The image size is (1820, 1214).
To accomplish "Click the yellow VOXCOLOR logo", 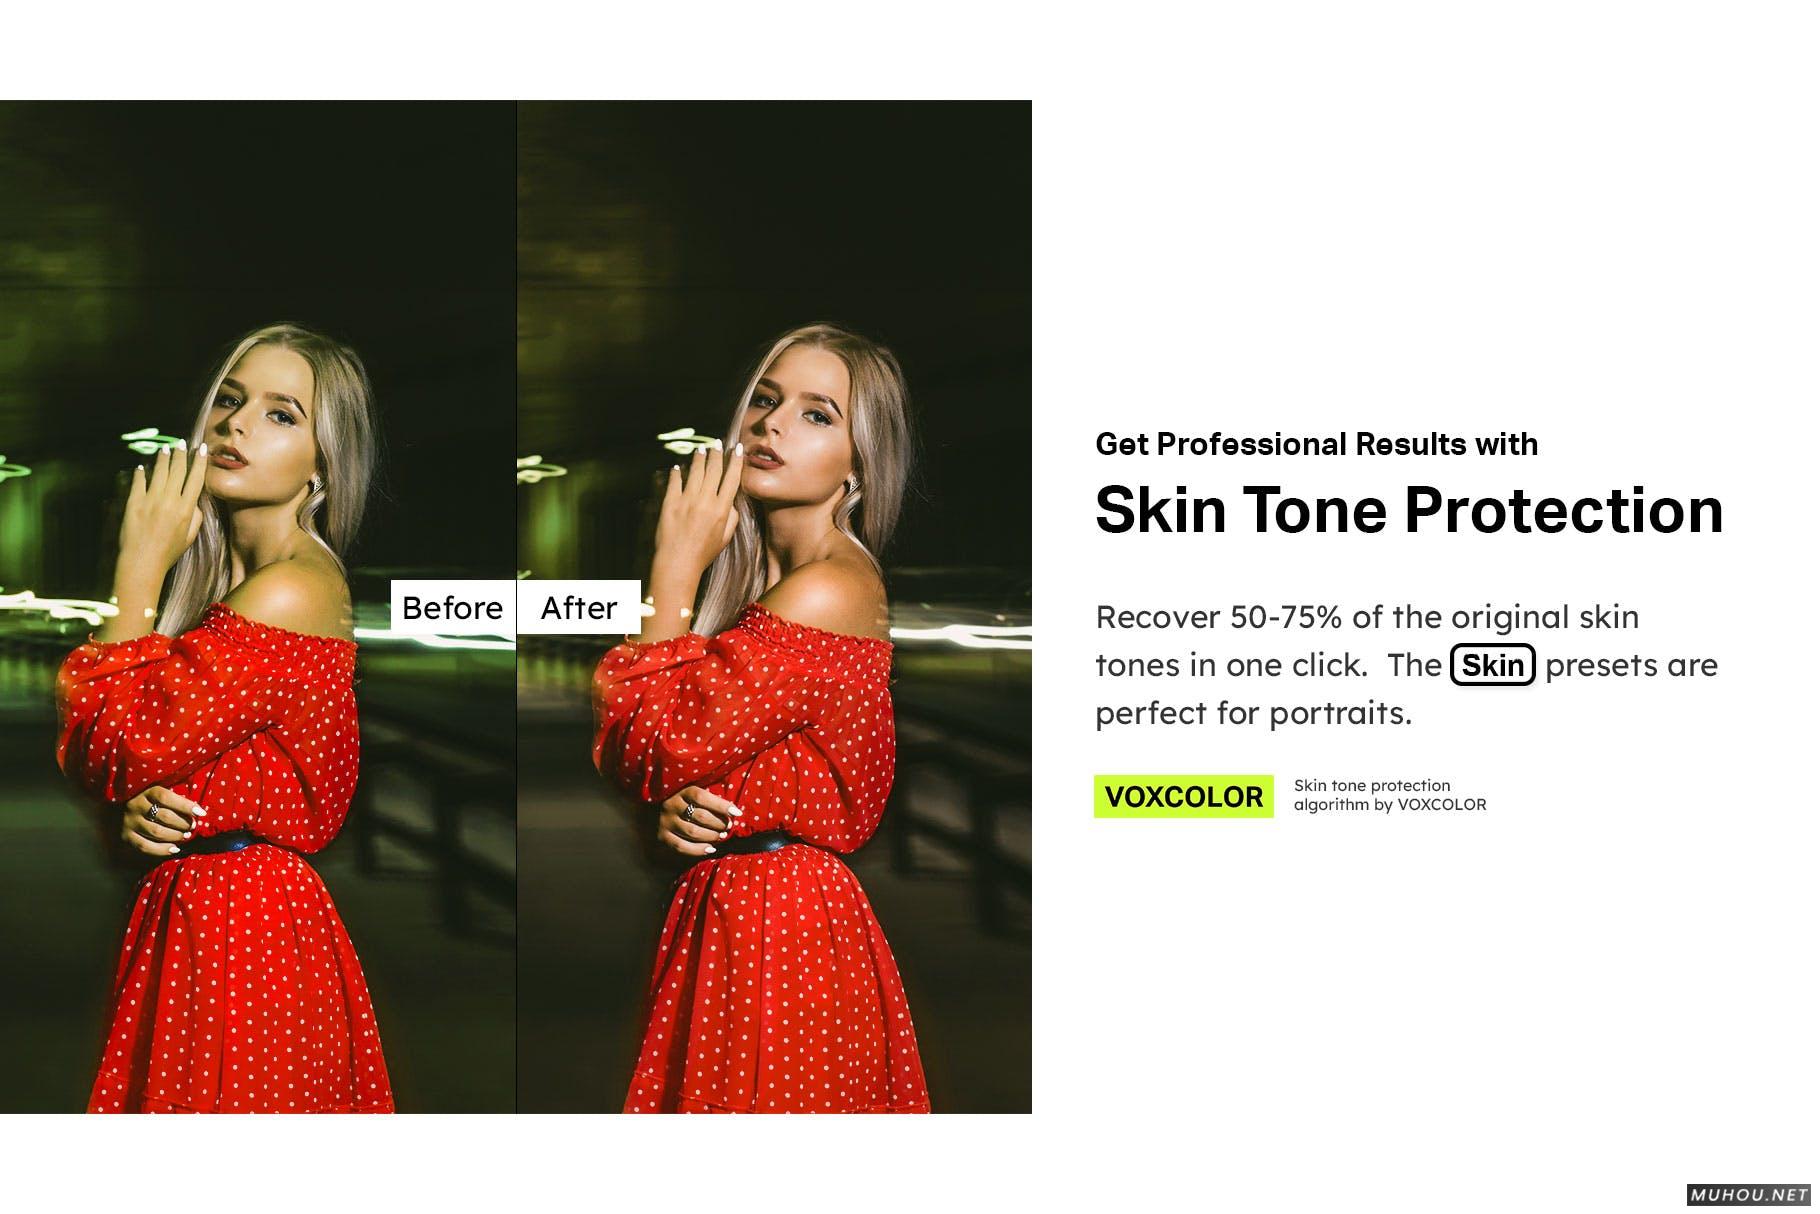I will coord(1183,797).
